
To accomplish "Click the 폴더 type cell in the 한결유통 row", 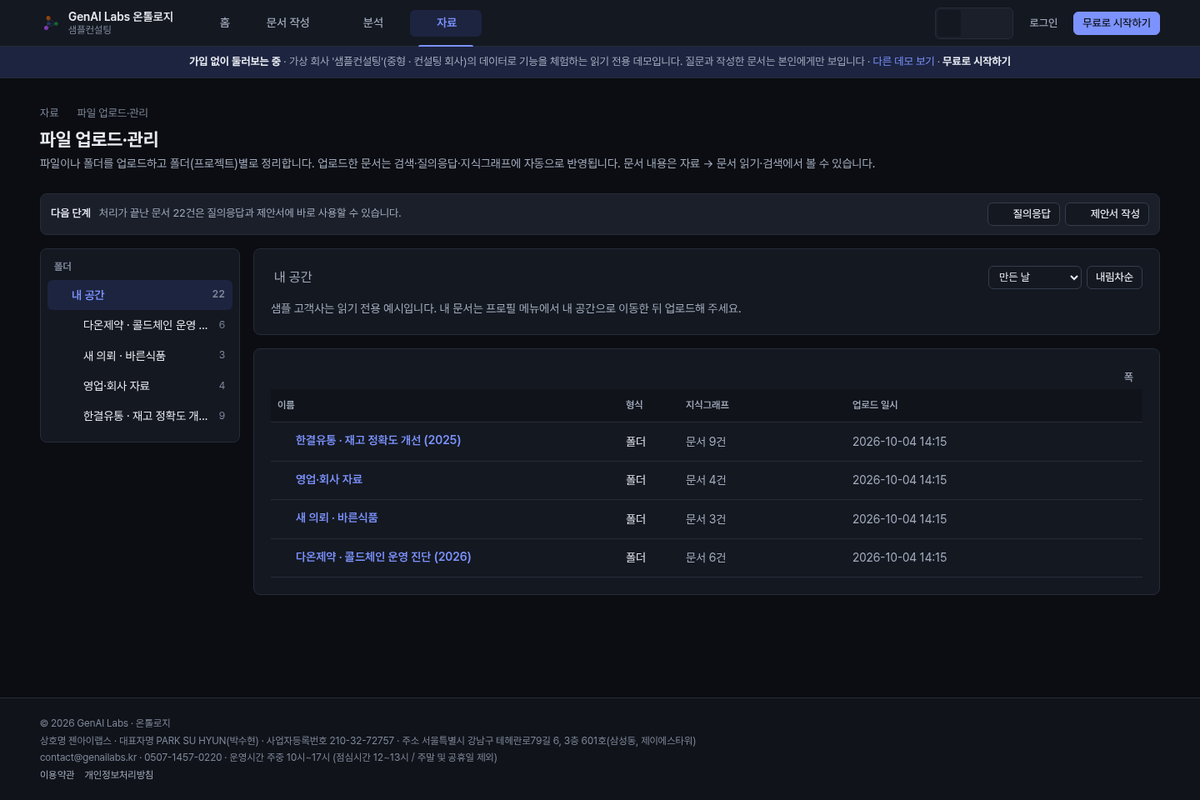I will click(x=636, y=441).
